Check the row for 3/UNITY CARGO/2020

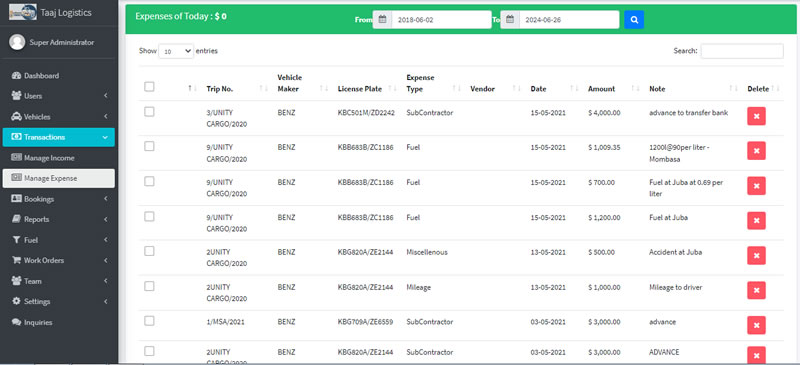point(149,112)
